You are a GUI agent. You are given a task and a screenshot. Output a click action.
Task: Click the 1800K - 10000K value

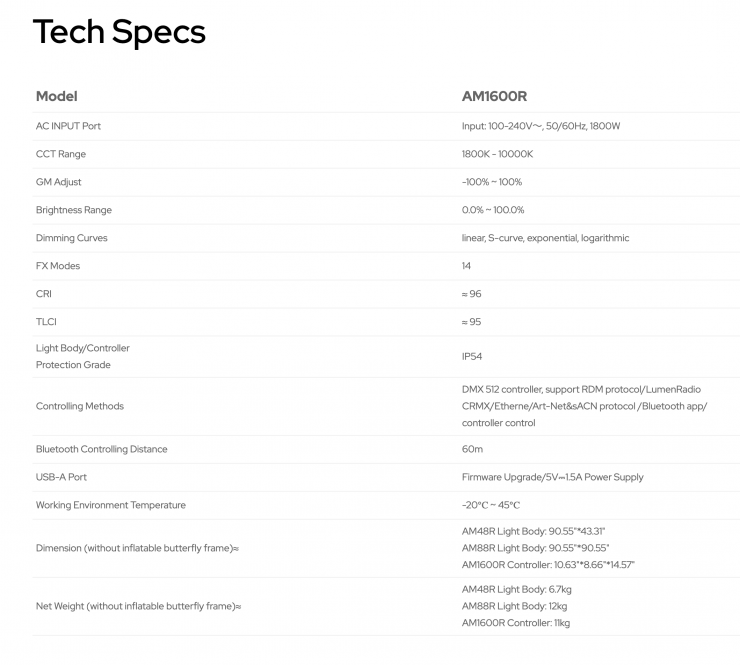click(497, 154)
